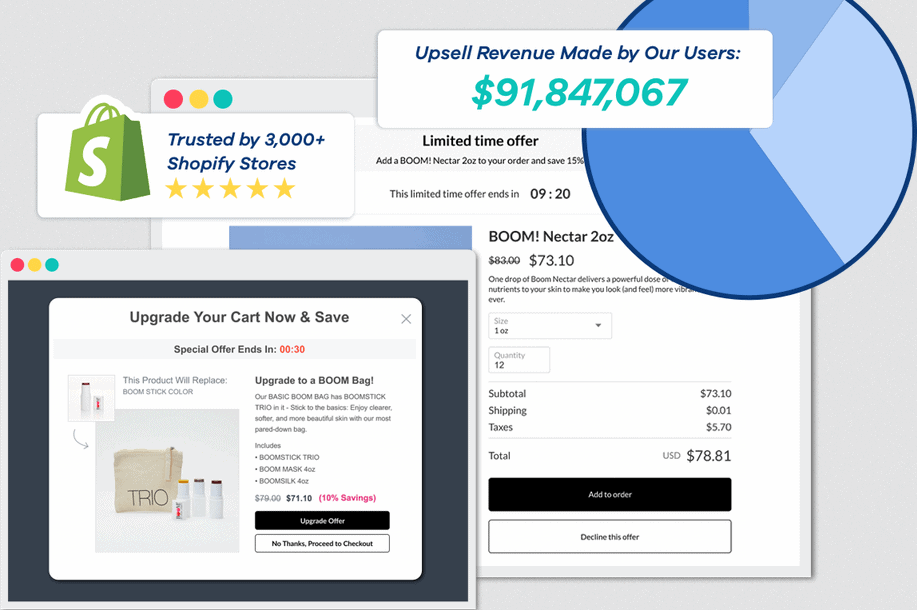Click Decline this offer button

610,536
